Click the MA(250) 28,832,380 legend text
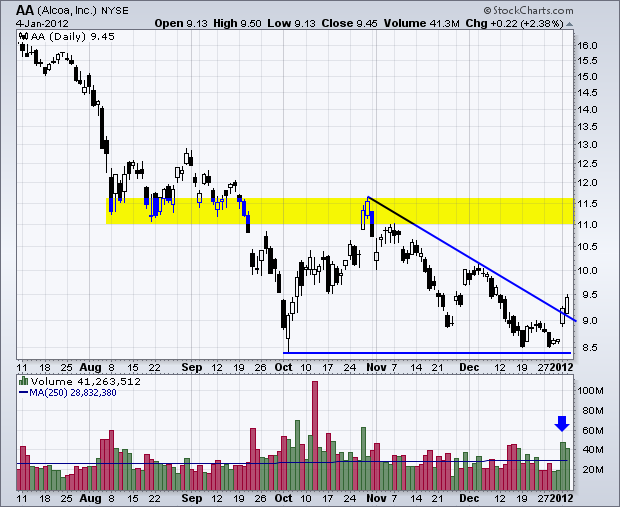 pos(73,393)
